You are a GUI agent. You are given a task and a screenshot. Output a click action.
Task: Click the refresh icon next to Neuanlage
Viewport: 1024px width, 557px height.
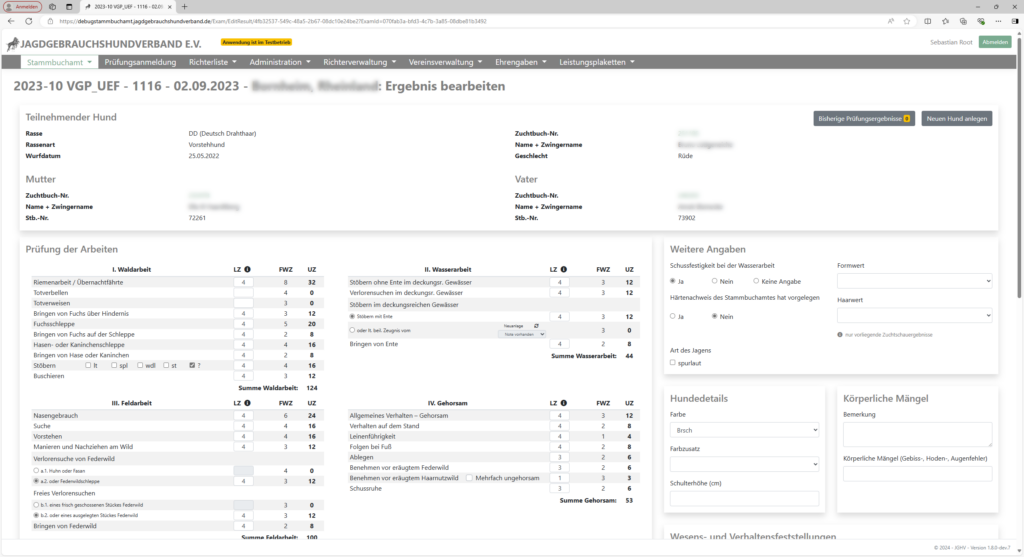536,325
